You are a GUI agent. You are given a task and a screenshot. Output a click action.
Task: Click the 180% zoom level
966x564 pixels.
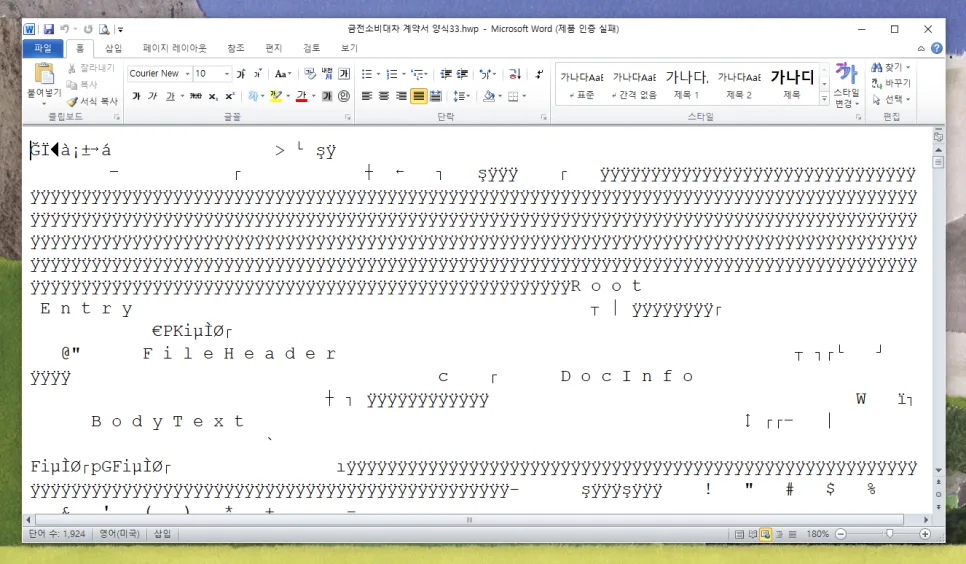point(818,534)
